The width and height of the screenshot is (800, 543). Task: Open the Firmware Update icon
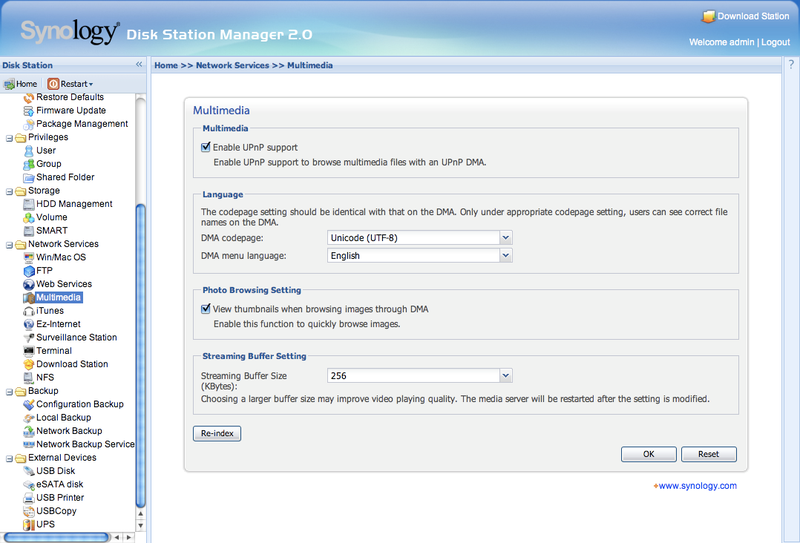click(29, 111)
